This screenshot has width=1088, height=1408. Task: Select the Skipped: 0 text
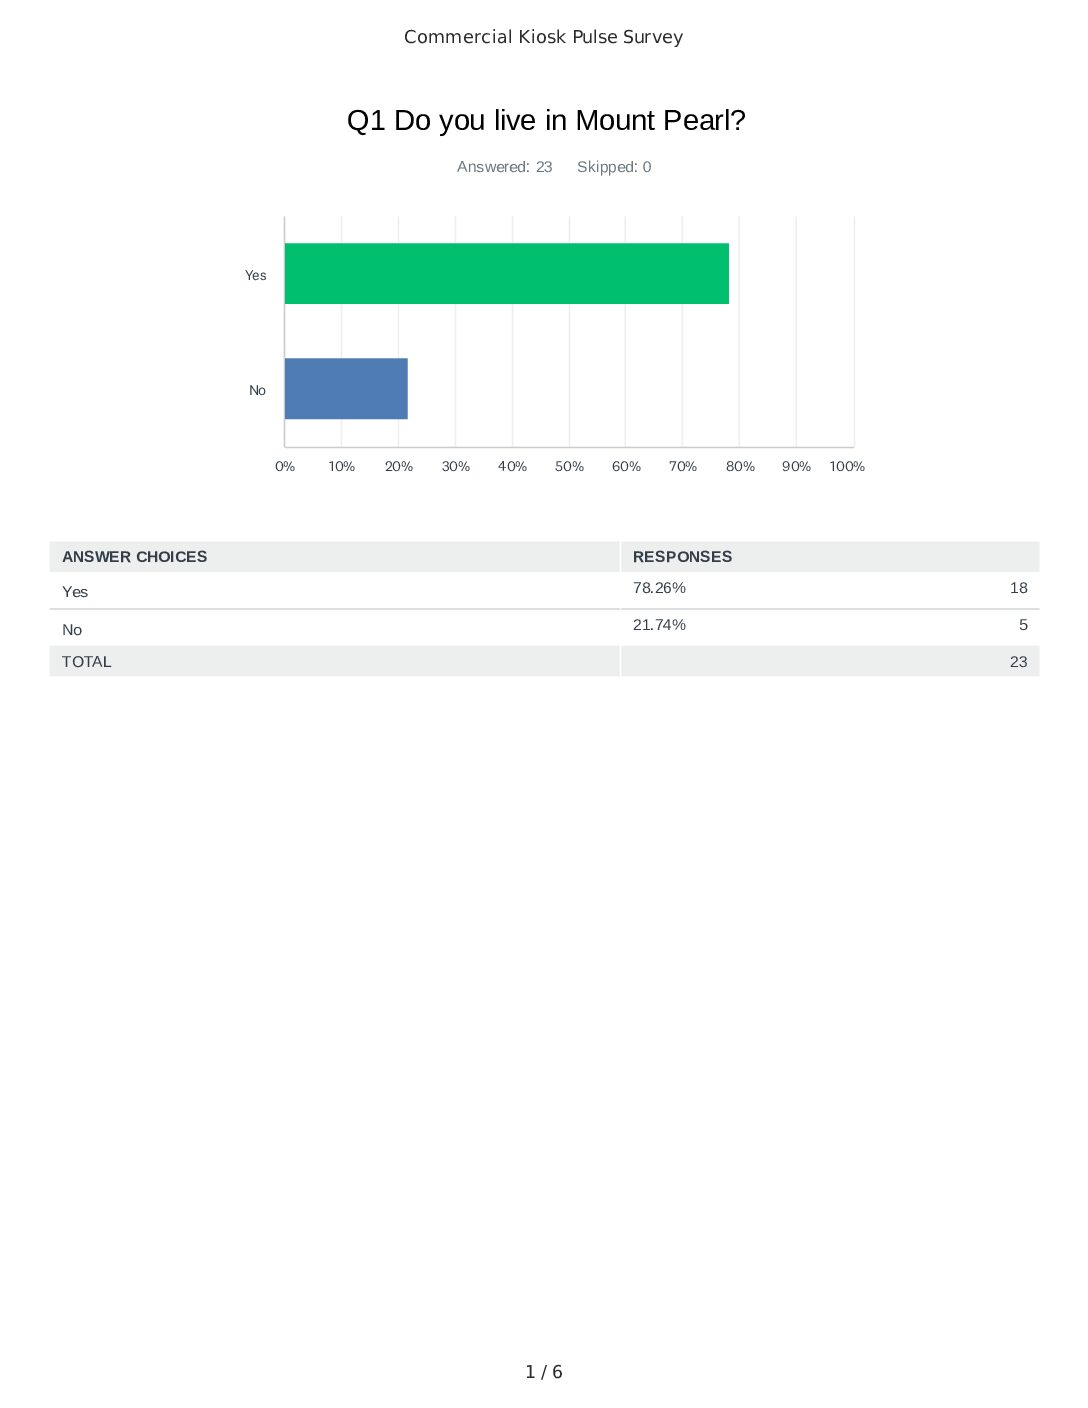[x=614, y=167]
